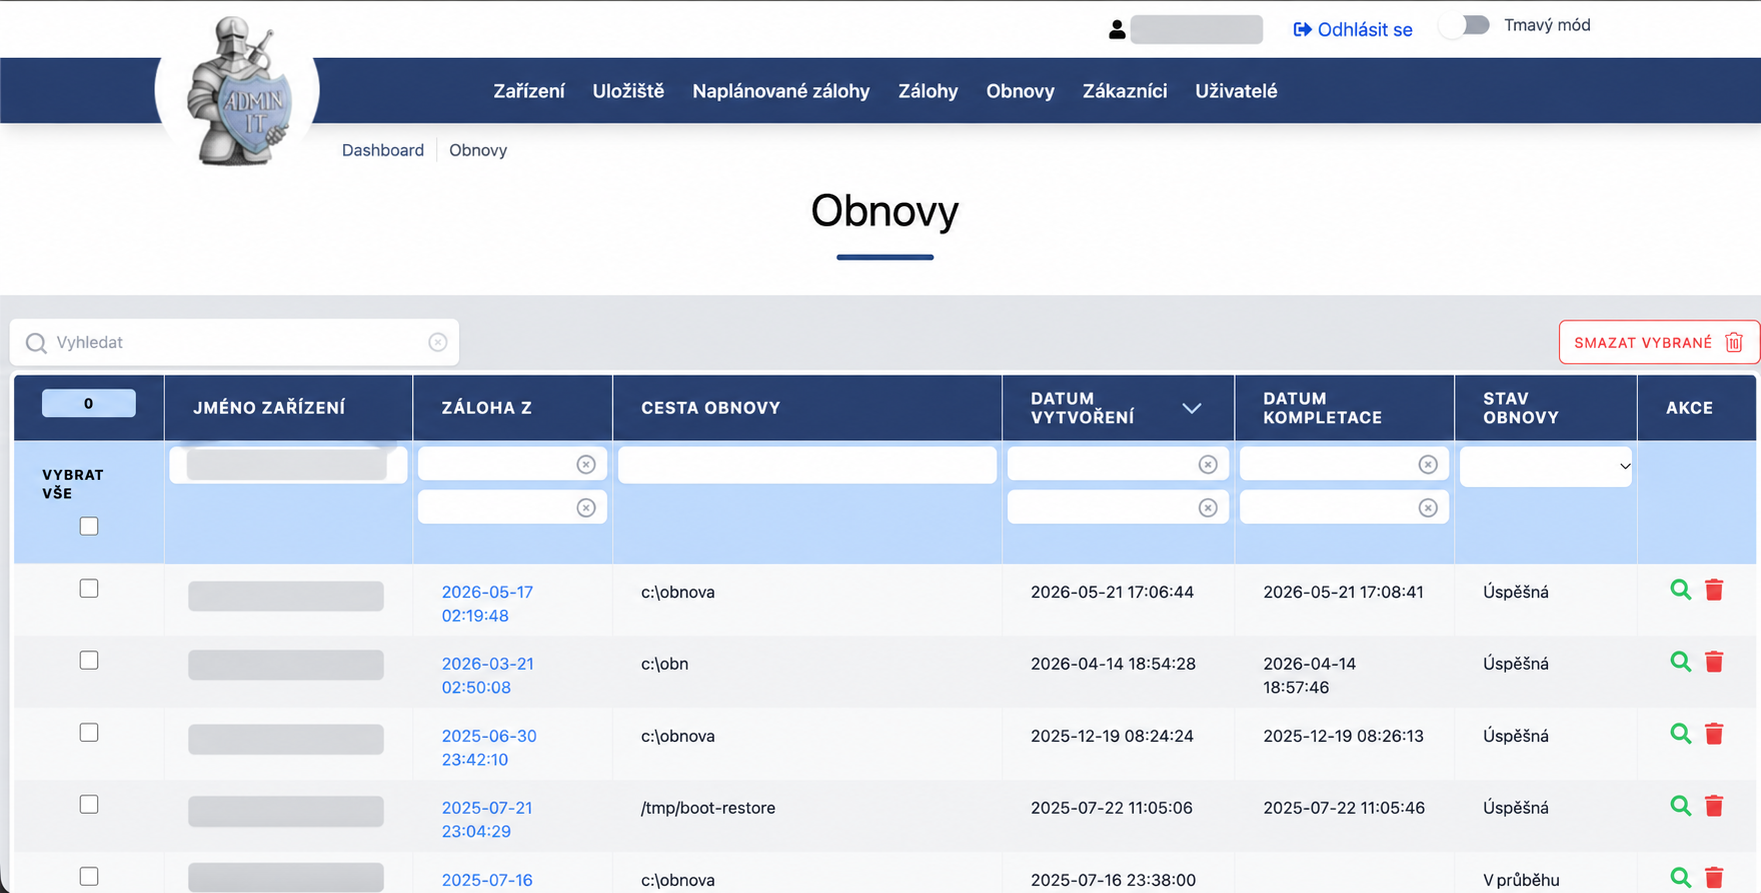
Task: View details of /tmp/boot-restore restore
Action: tap(1681, 806)
